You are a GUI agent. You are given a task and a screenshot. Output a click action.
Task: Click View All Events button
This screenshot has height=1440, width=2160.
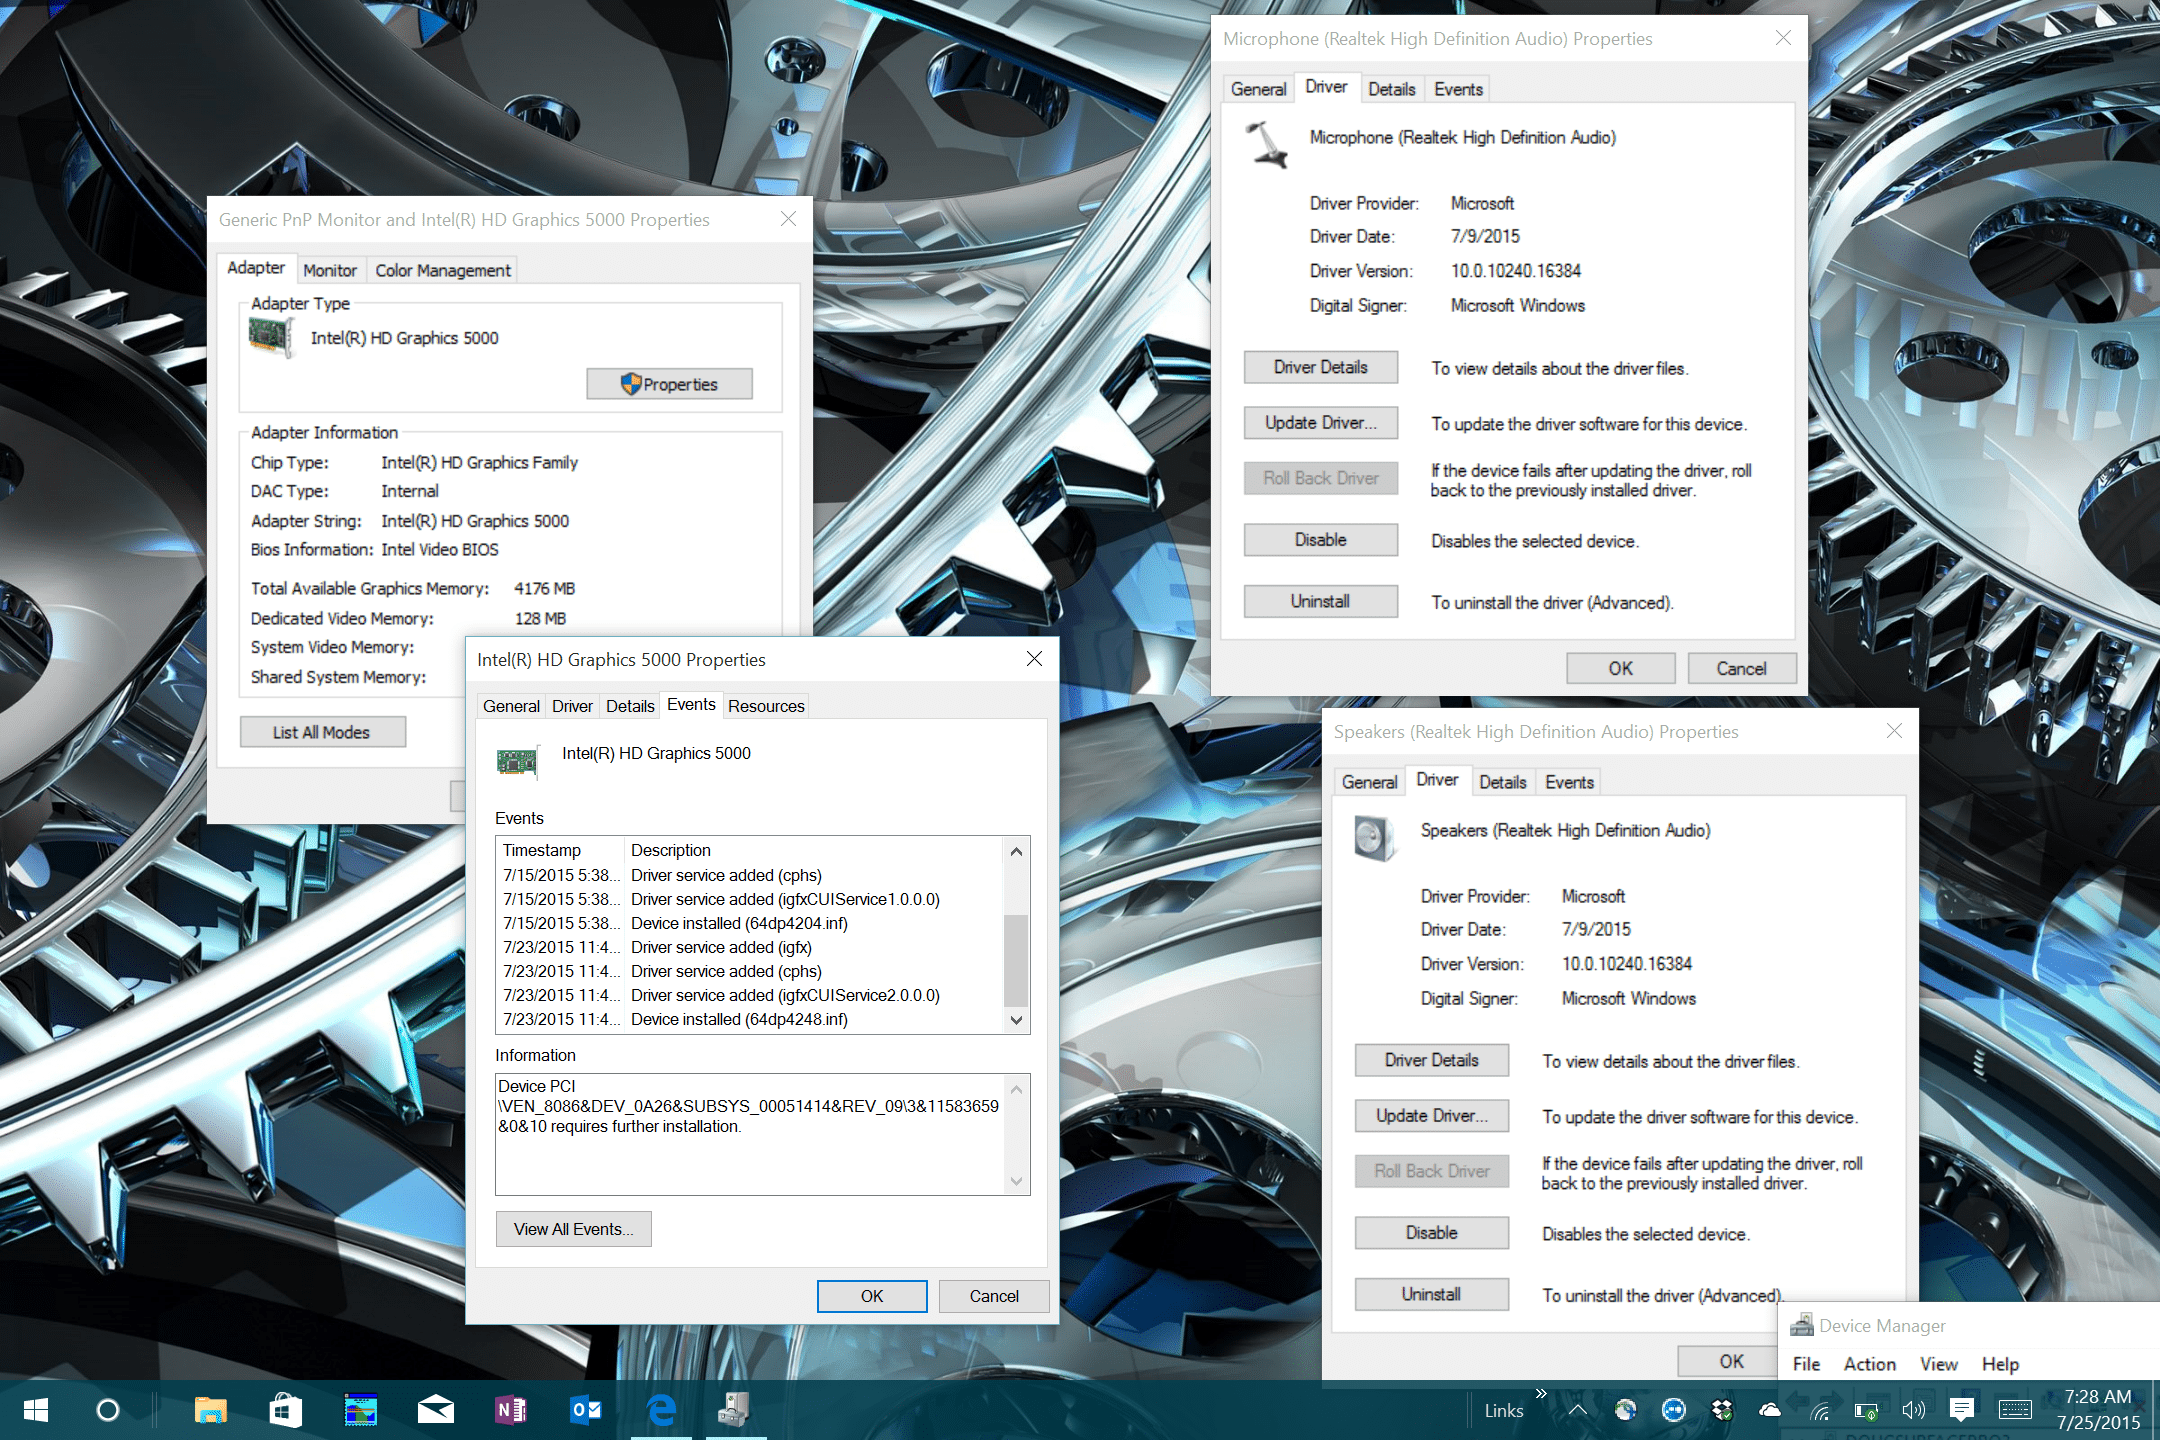[573, 1229]
